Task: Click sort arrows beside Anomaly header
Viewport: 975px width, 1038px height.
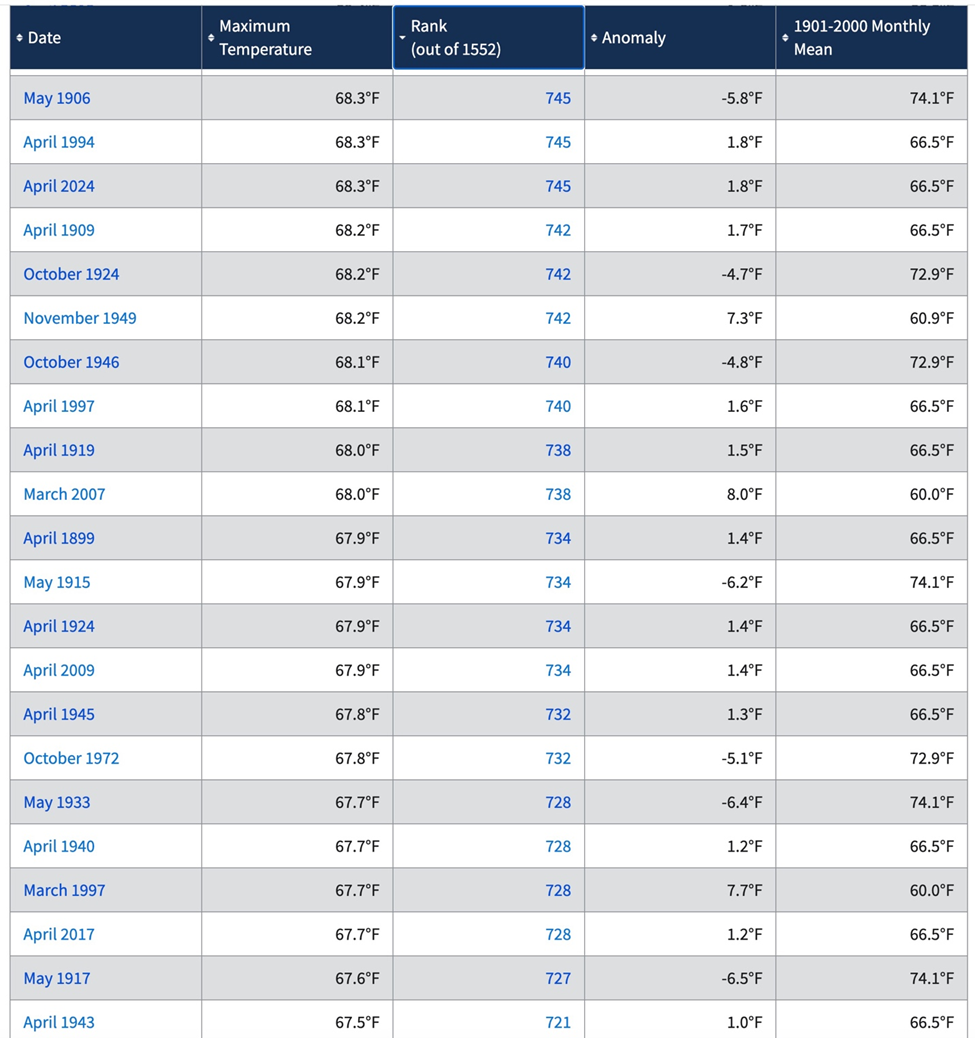Action: coord(594,38)
